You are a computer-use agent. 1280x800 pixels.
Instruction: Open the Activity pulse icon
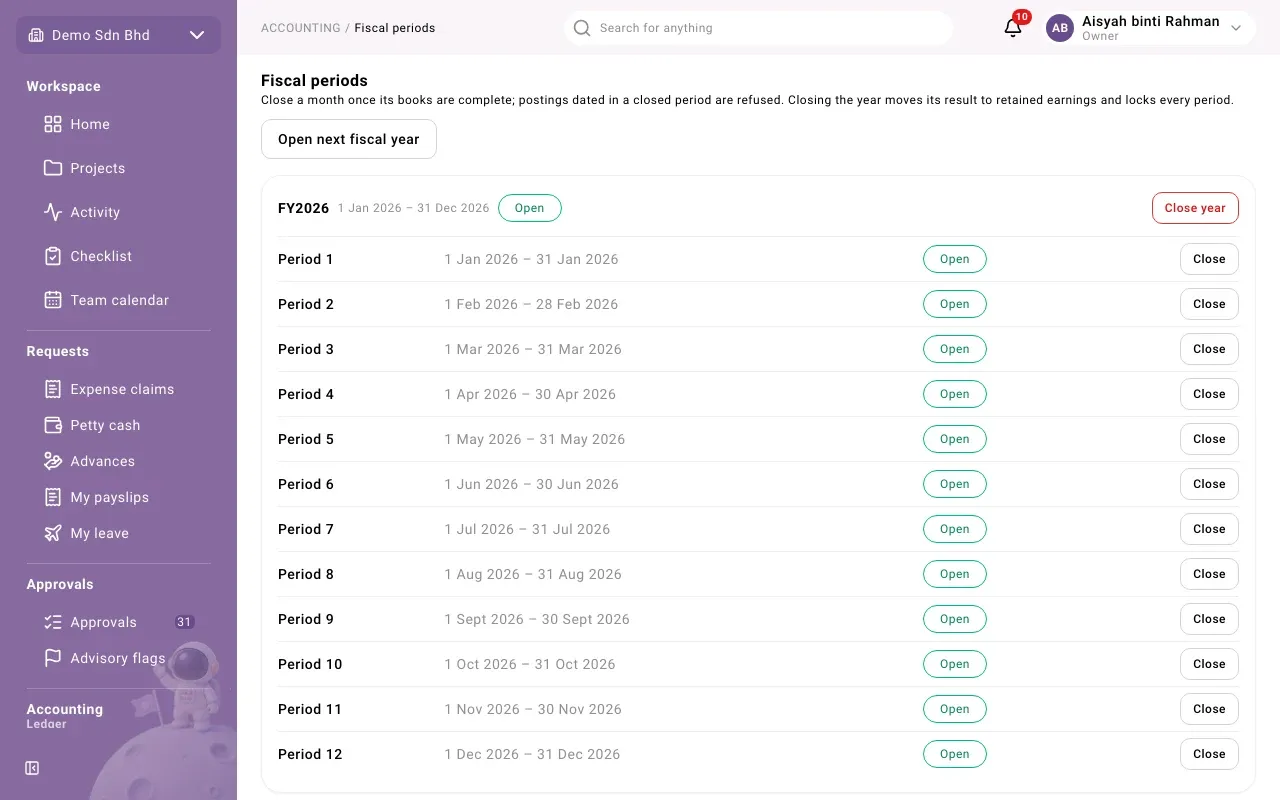53,212
